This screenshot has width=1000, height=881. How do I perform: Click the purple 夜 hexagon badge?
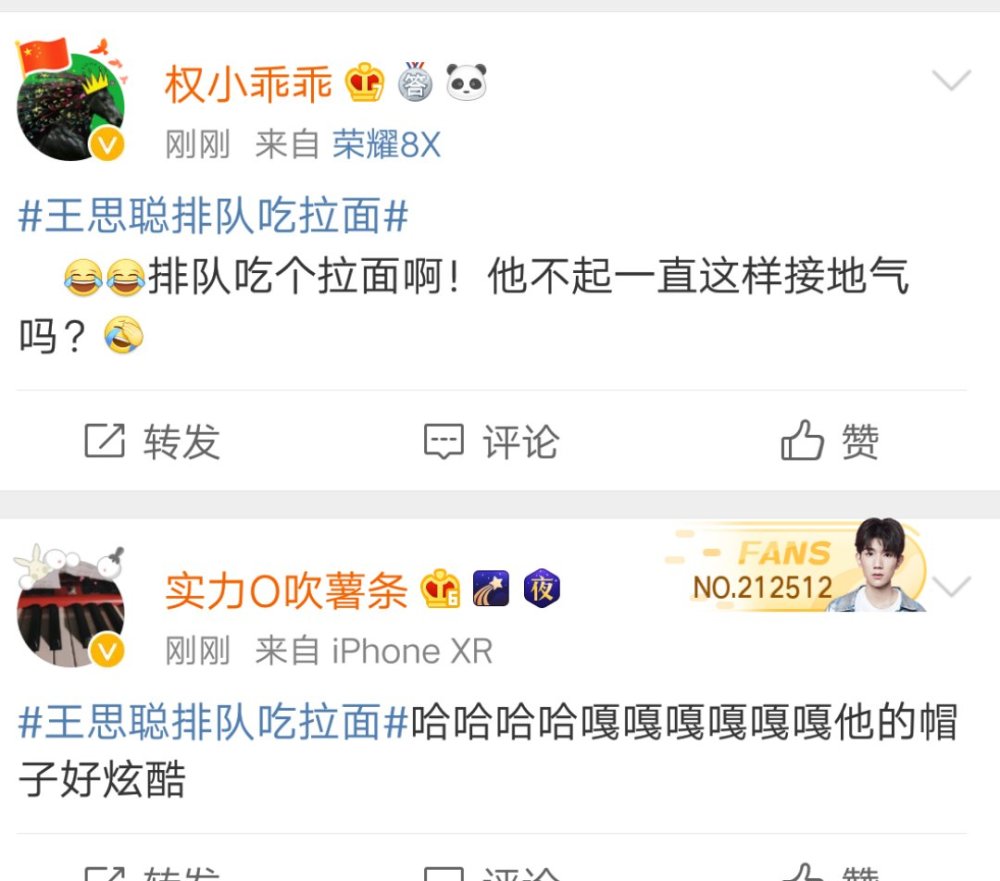pyautogui.click(x=541, y=588)
